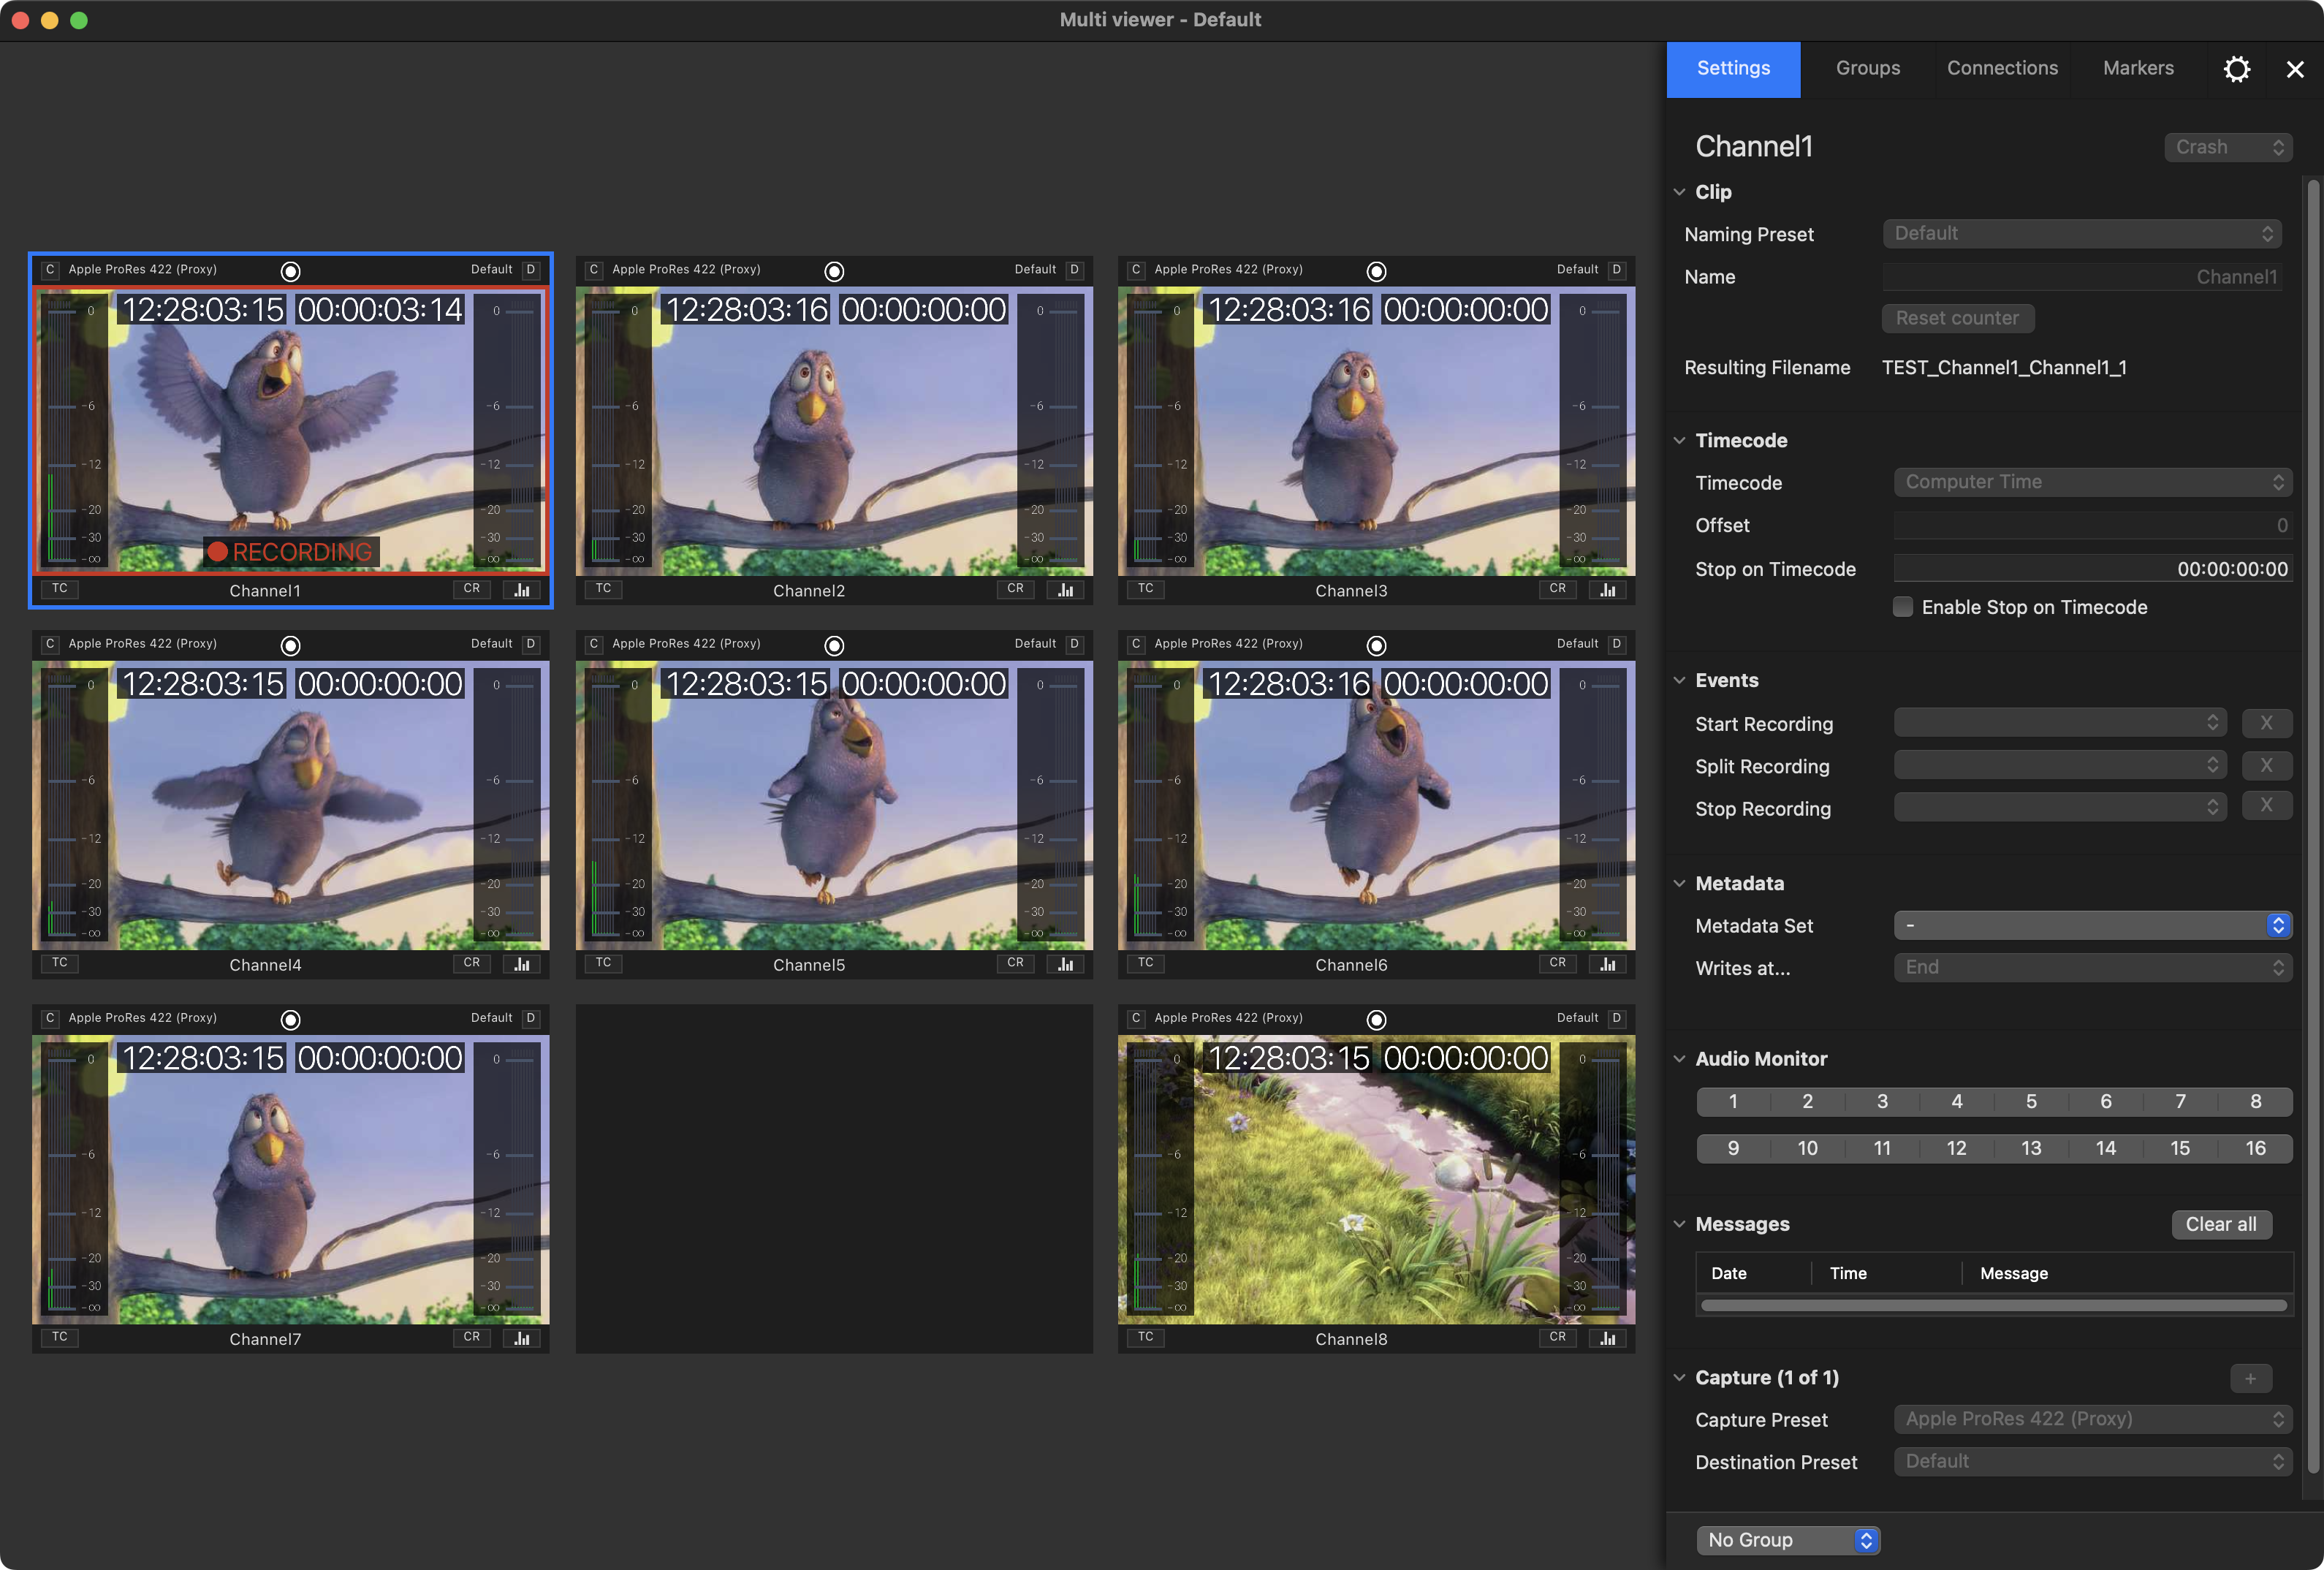Open the Naming Preset dropdown
Image resolution: width=2324 pixels, height=1570 pixels.
click(2082, 233)
